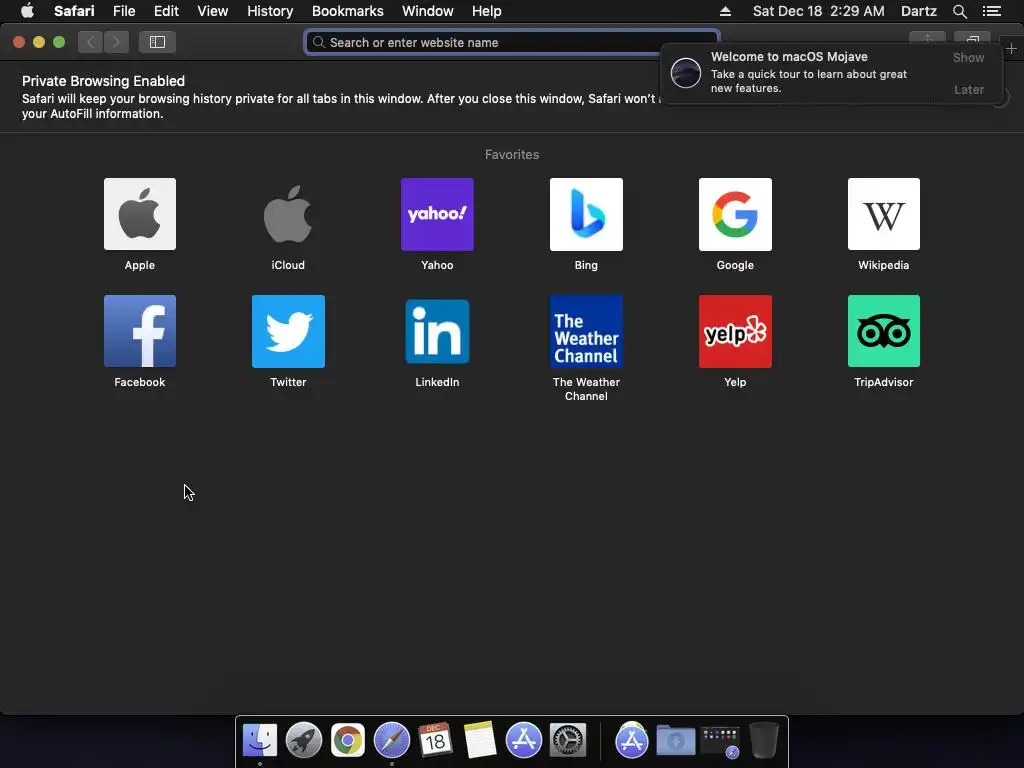Open Notification Center list icon
The height and width of the screenshot is (768, 1024).
[991, 11]
